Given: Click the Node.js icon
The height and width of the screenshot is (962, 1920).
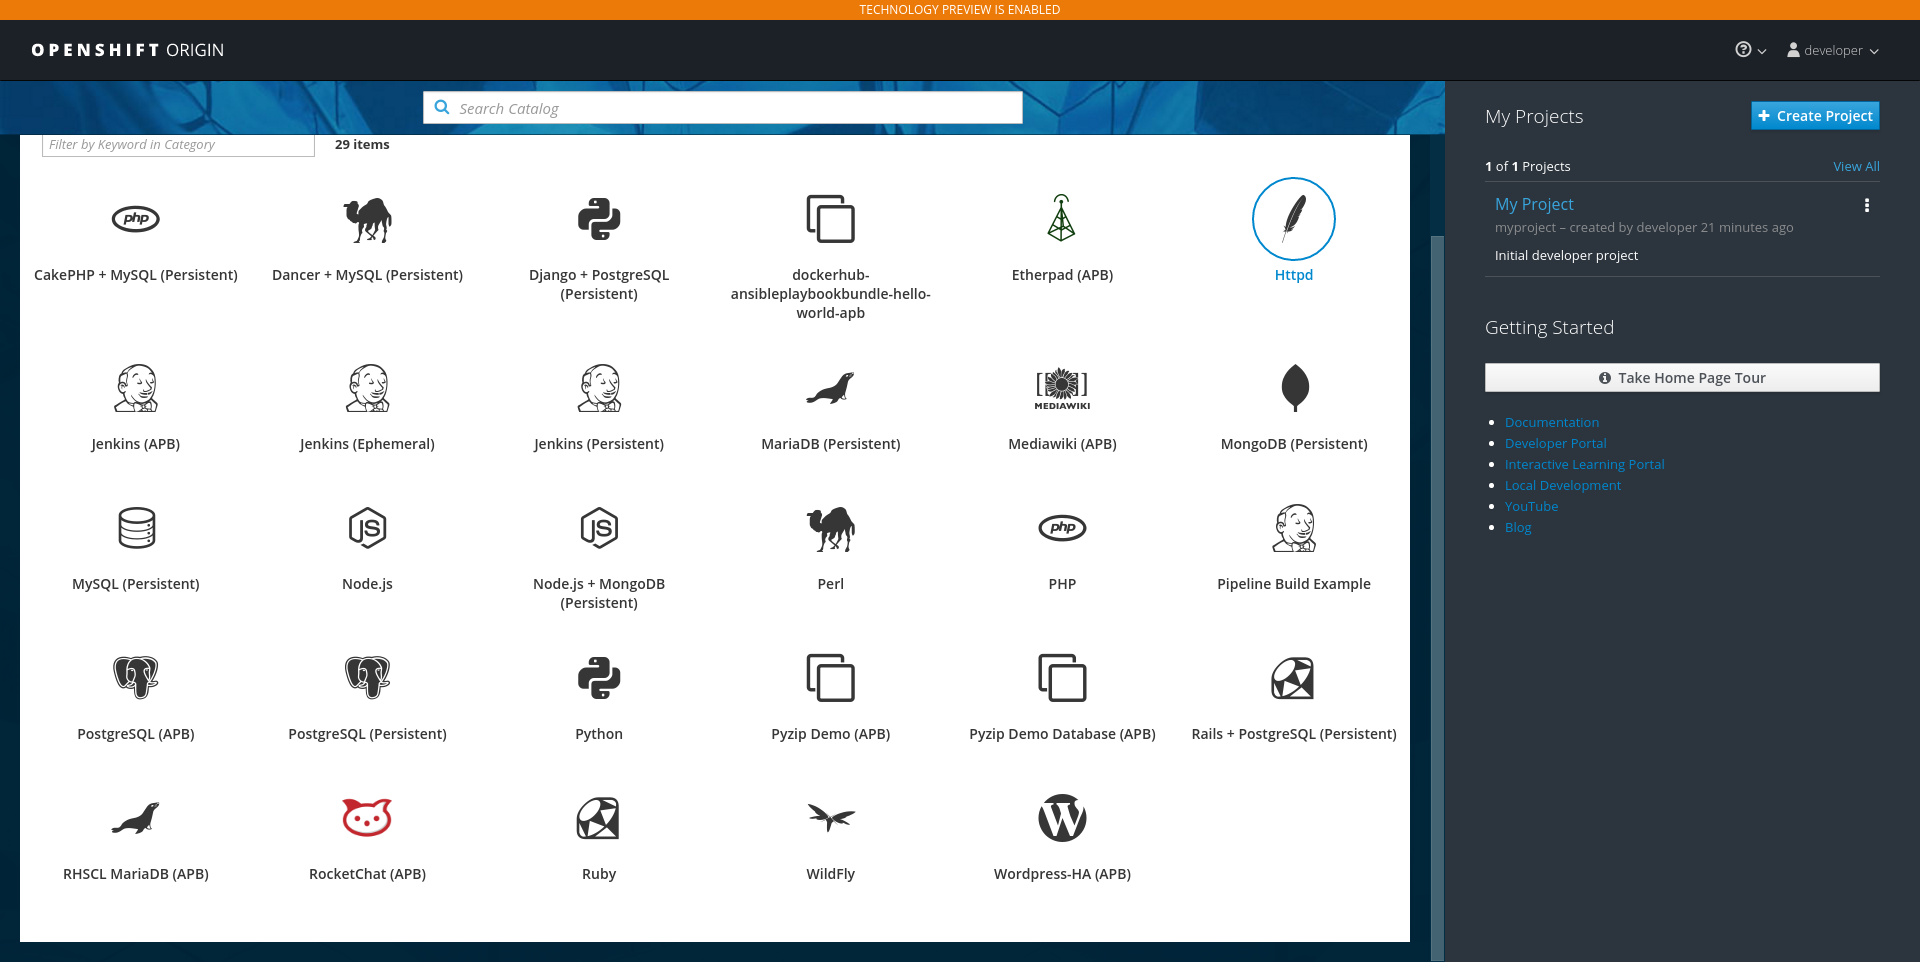Looking at the screenshot, I should point(367,528).
